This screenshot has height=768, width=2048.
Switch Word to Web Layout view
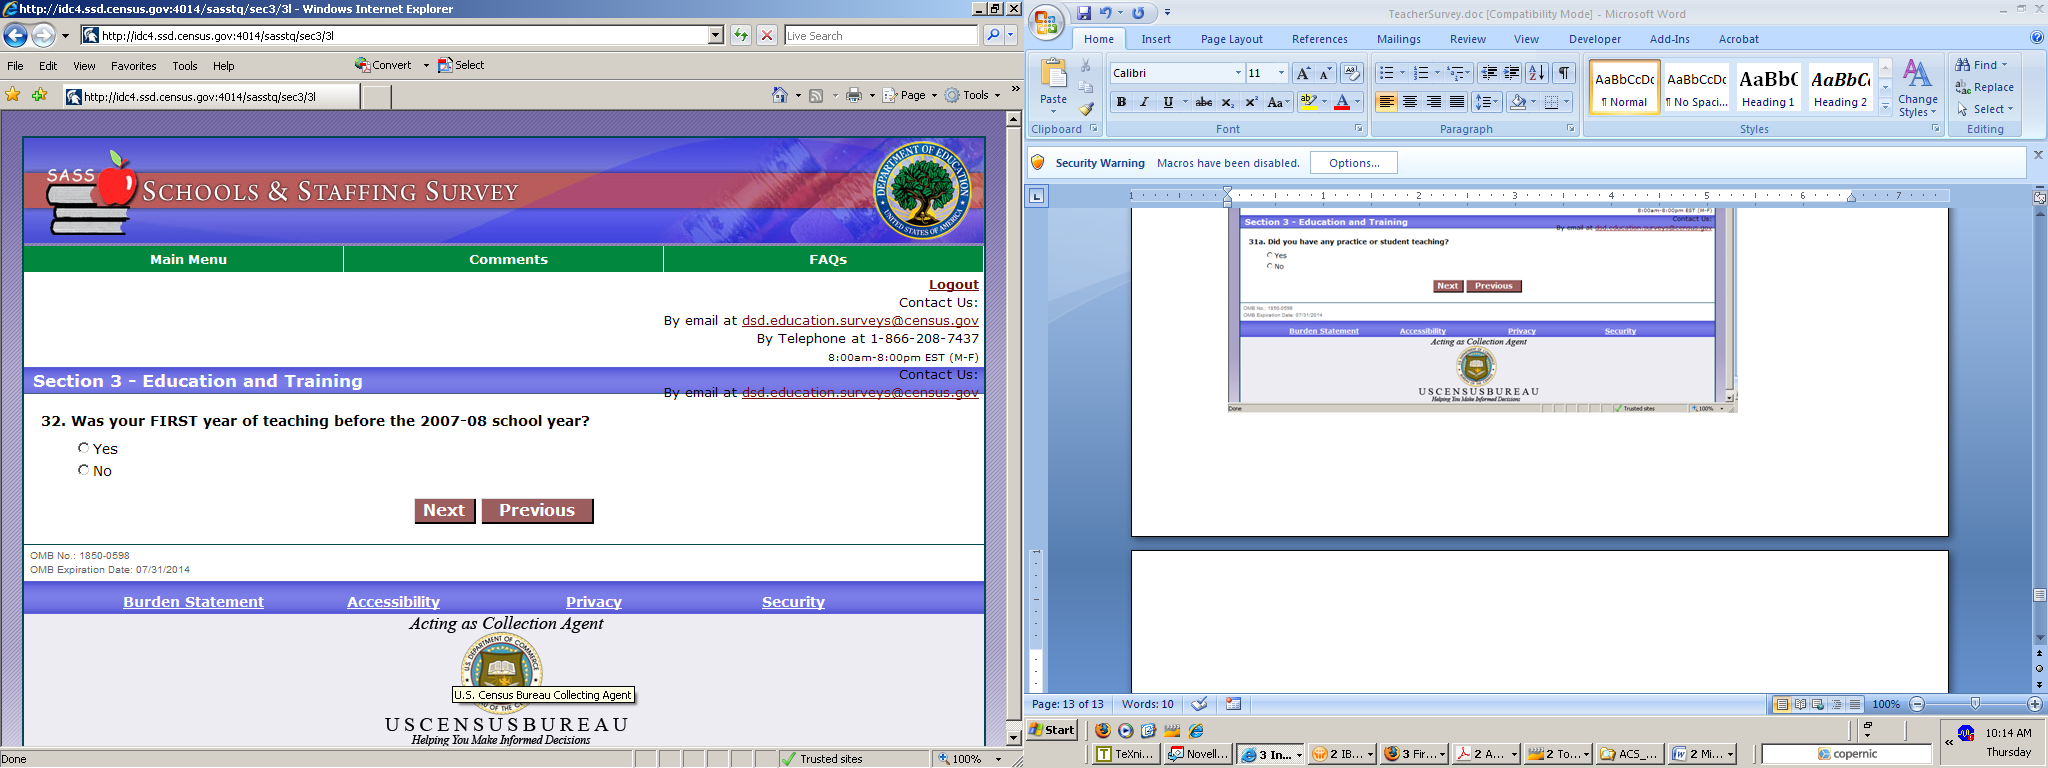pyautogui.click(x=1818, y=704)
